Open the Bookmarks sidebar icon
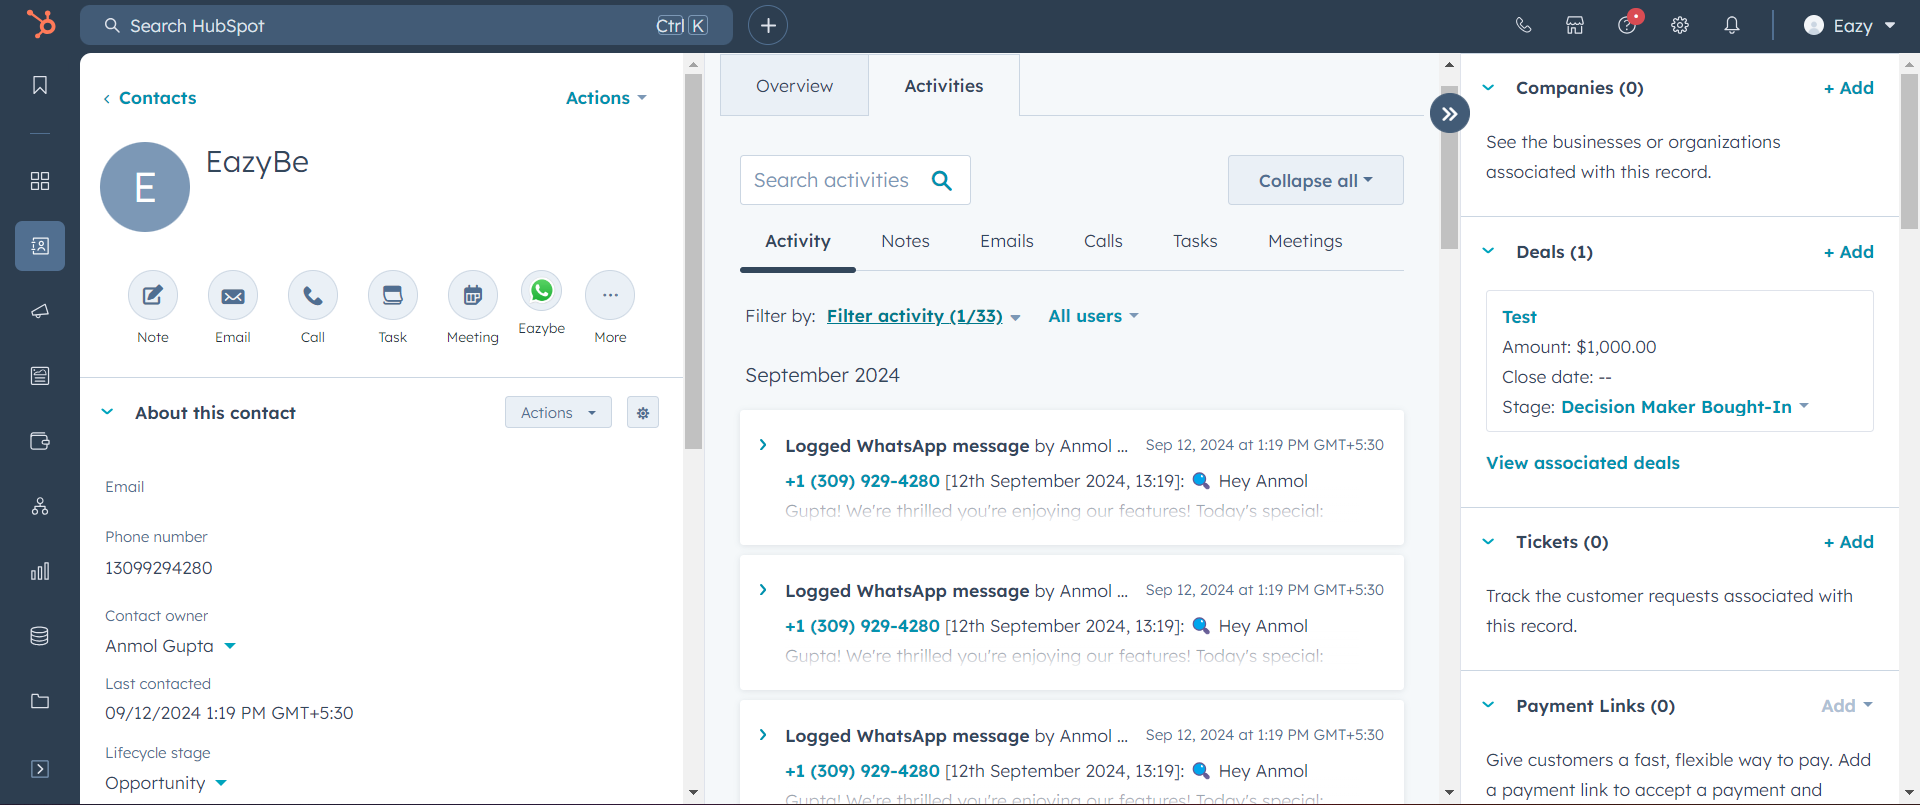 40,85
